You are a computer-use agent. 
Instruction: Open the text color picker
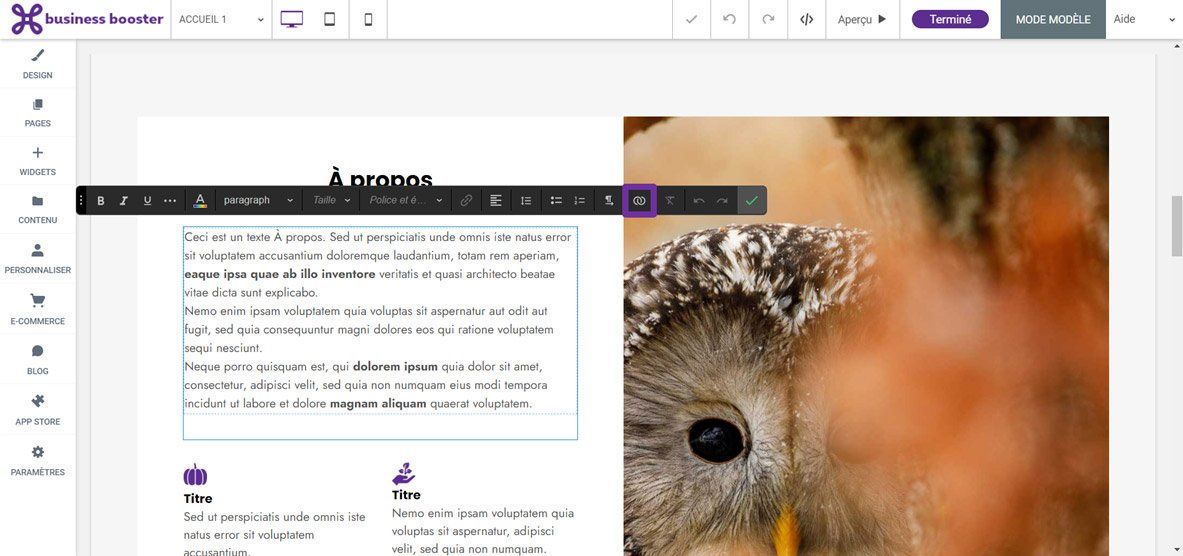point(200,201)
